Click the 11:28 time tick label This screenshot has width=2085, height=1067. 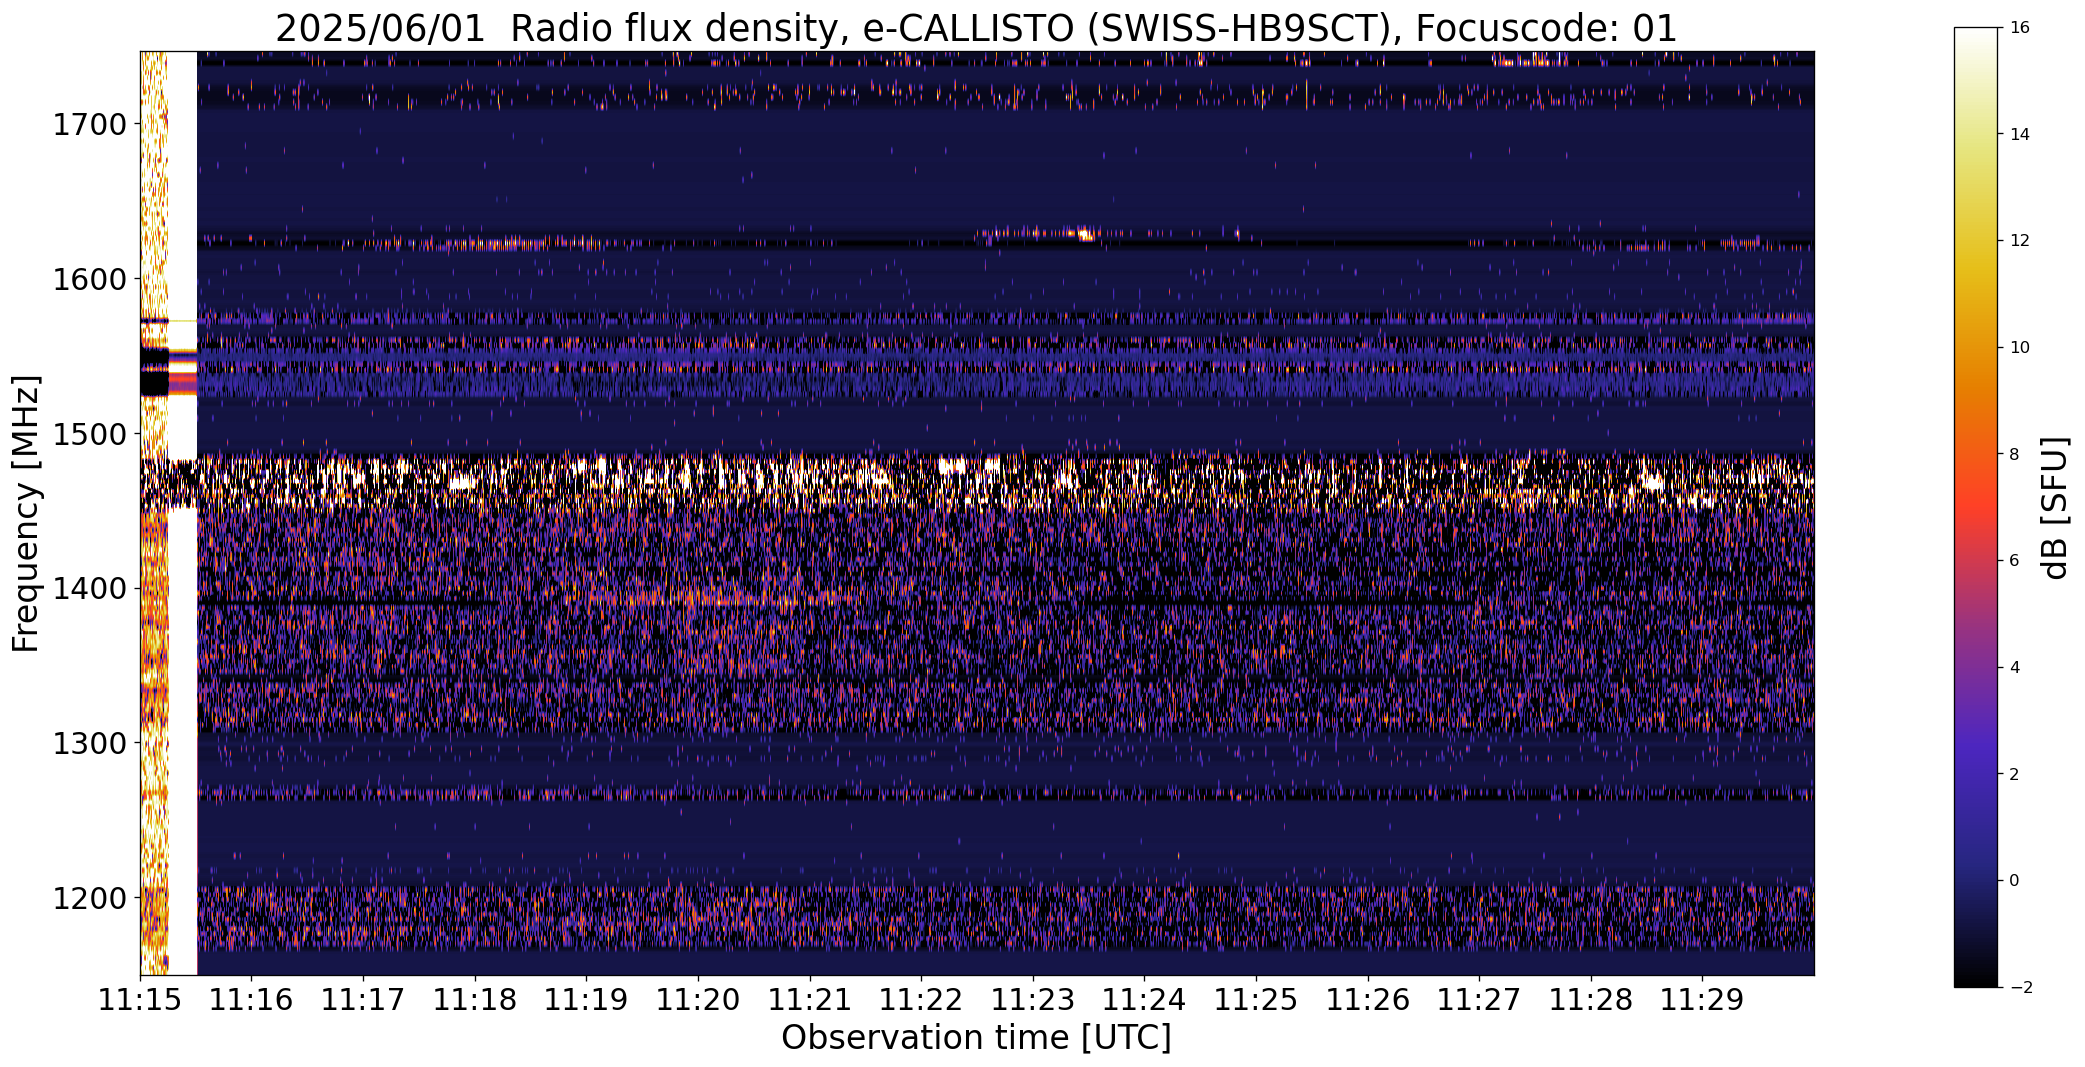pyautogui.click(x=1592, y=999)
